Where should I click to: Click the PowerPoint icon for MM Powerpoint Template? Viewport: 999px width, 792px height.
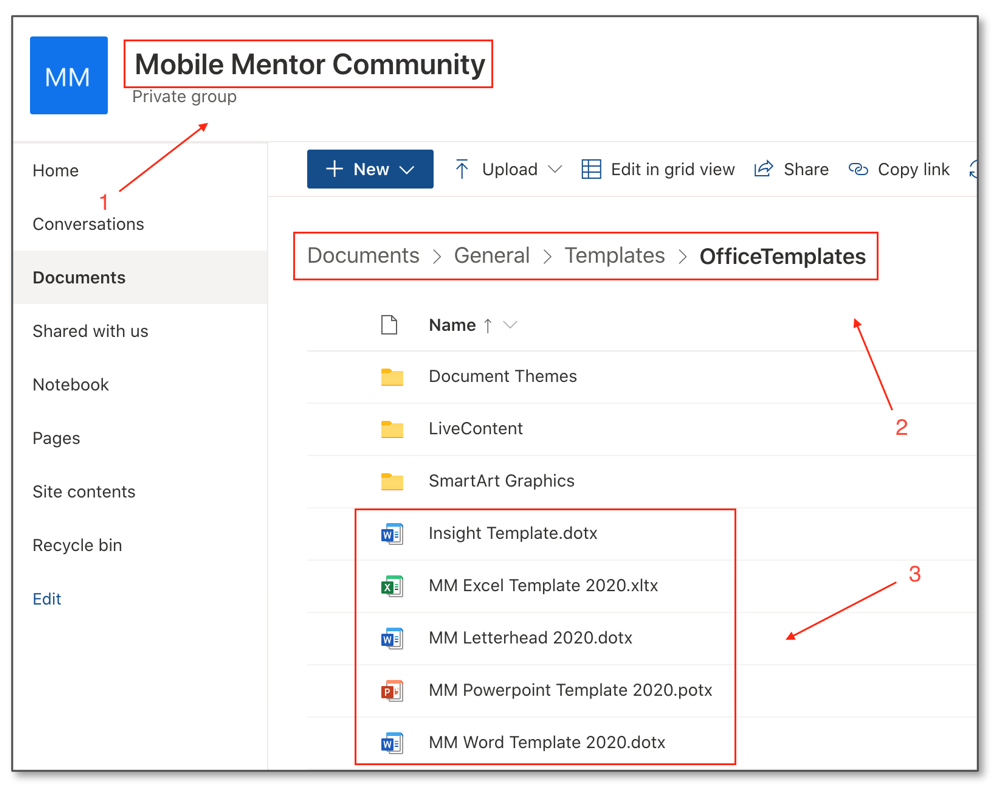pos(392,690)
